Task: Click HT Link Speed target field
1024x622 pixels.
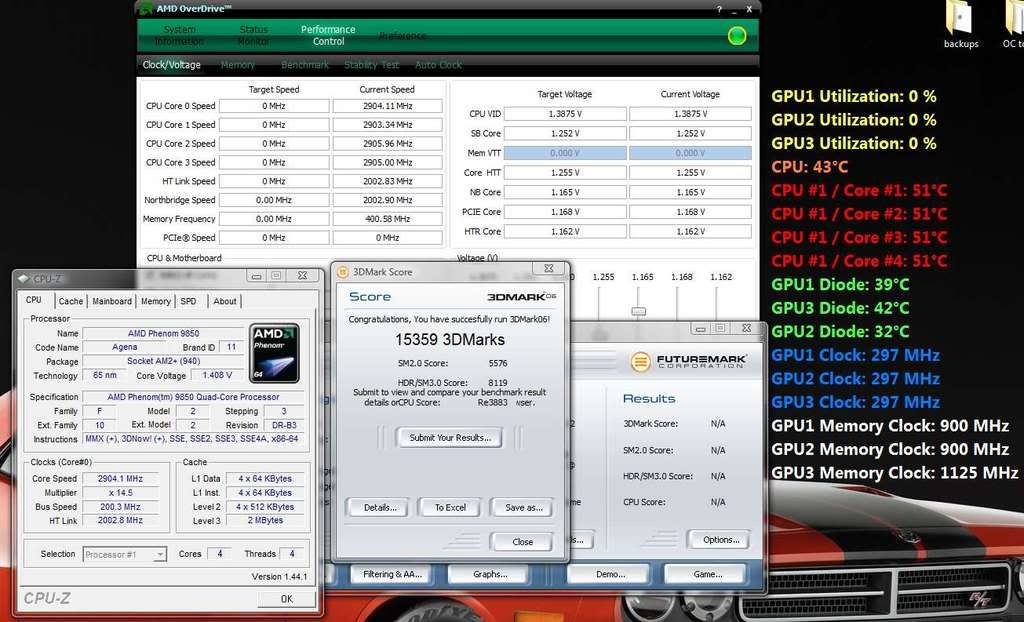Action: click(x=274, y=181)
